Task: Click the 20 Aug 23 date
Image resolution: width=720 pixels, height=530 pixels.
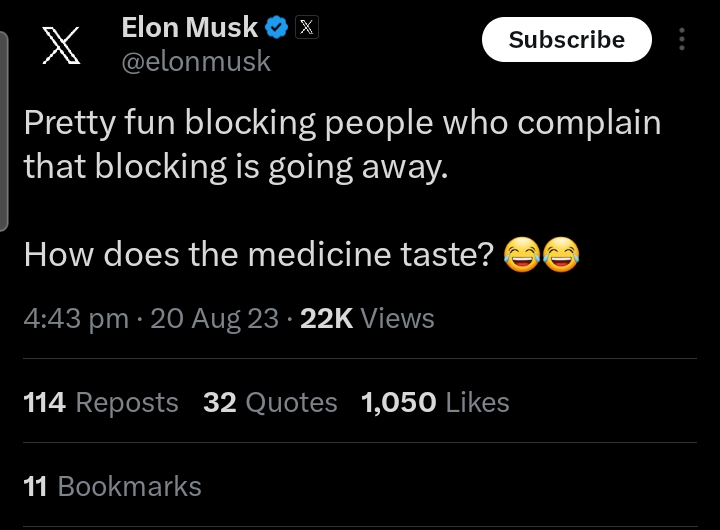Action: (214, 318)
